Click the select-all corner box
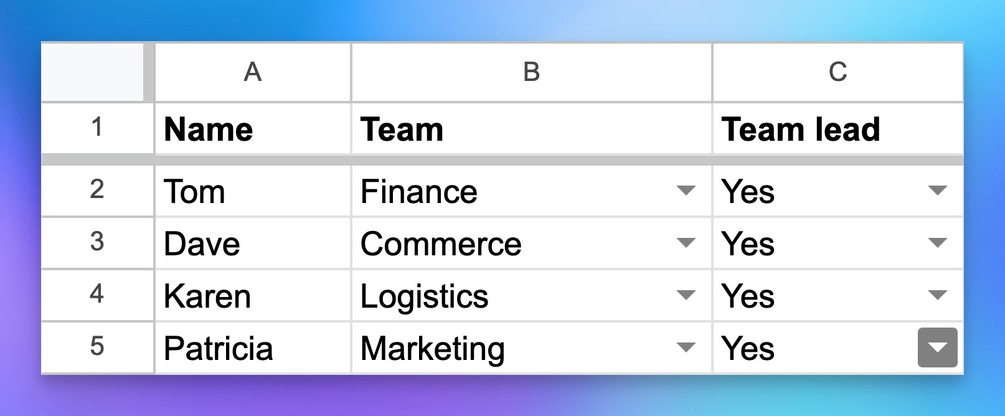Image resolution: width=1005 pixels, height=416 pixels. coord(93,72)
